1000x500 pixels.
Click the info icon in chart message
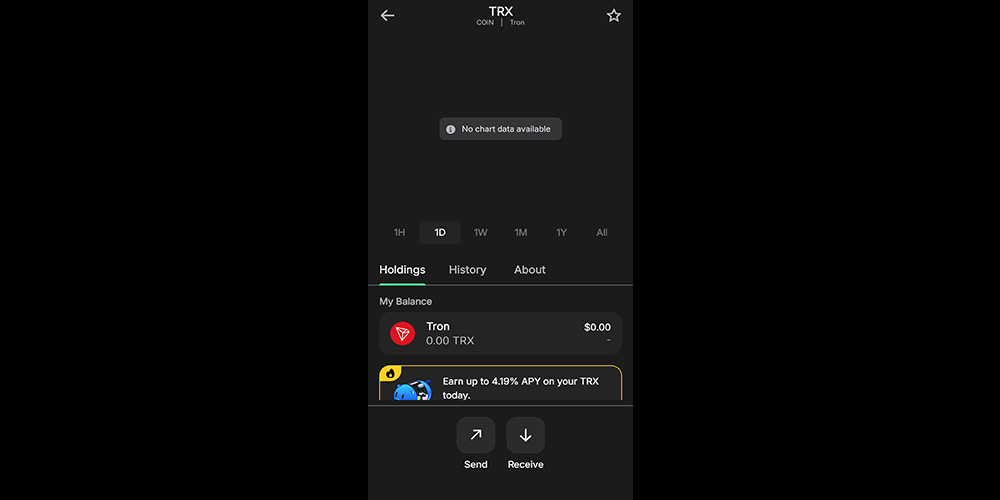tap(450, 129)
